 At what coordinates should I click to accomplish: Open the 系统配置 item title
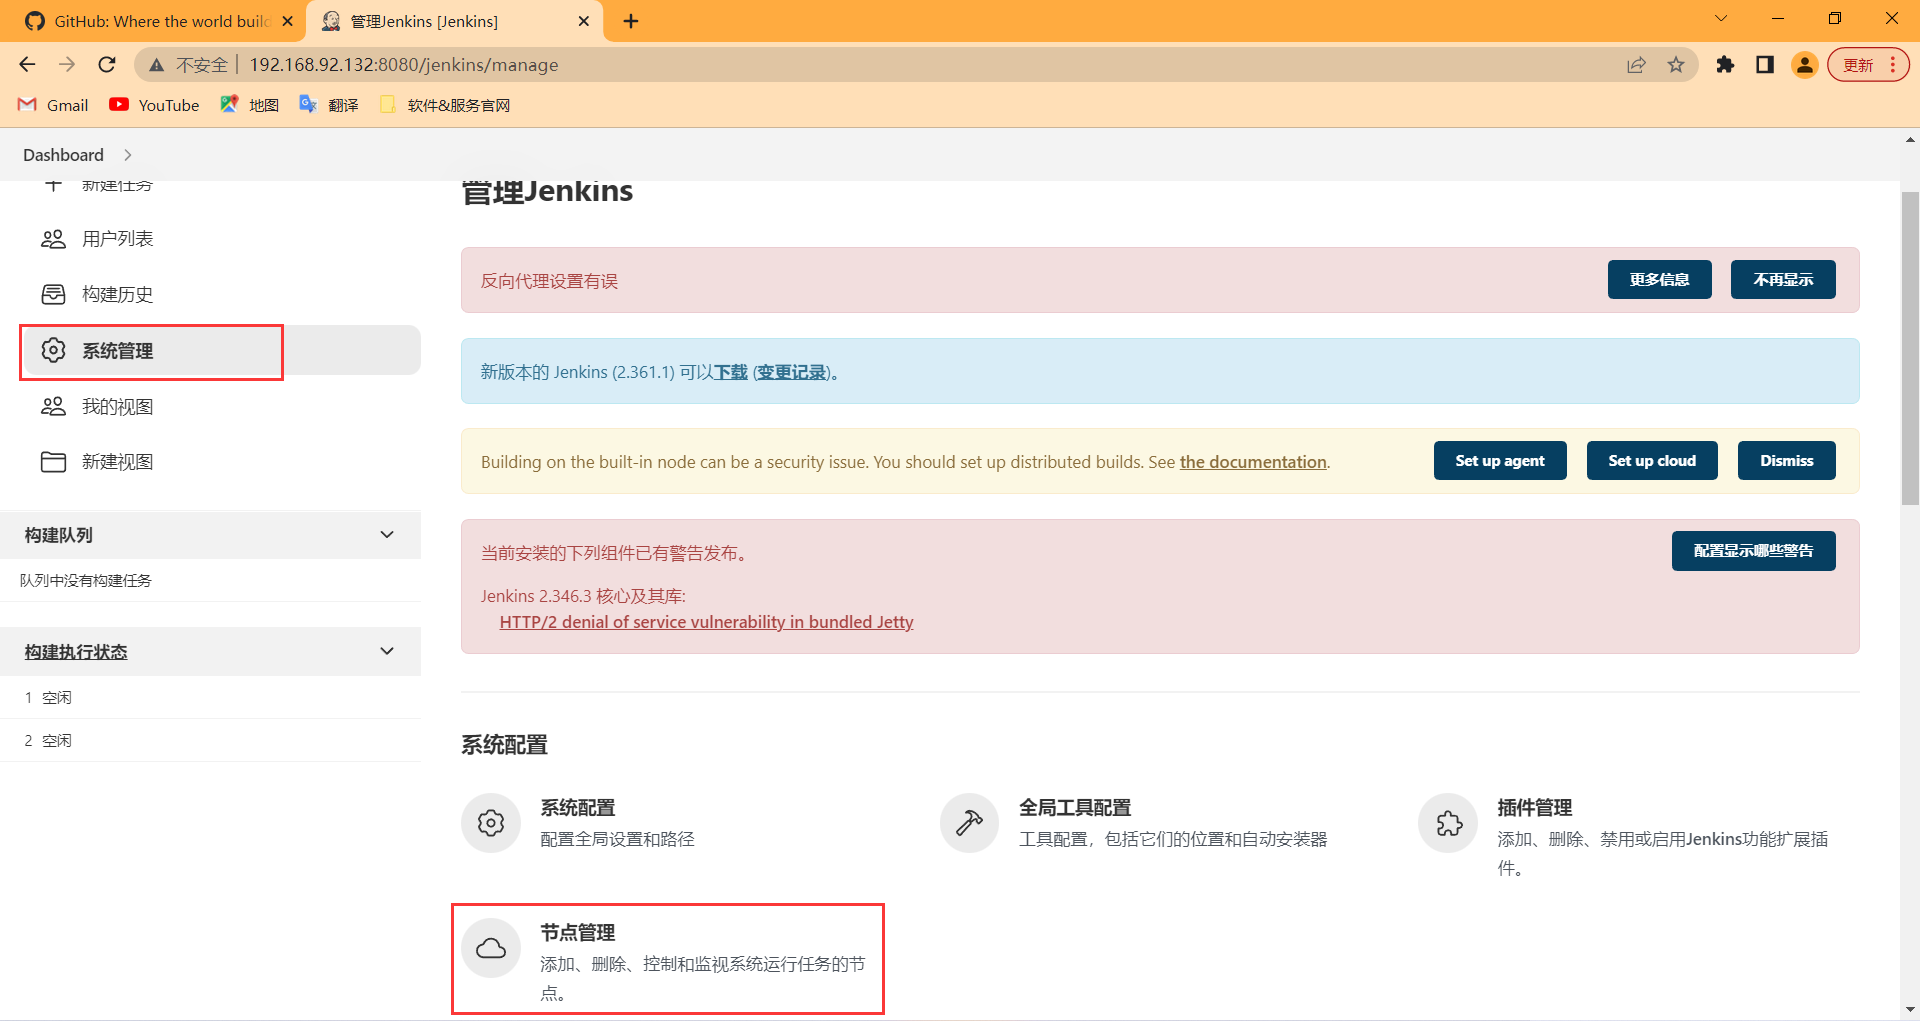[x=578, y=808]
